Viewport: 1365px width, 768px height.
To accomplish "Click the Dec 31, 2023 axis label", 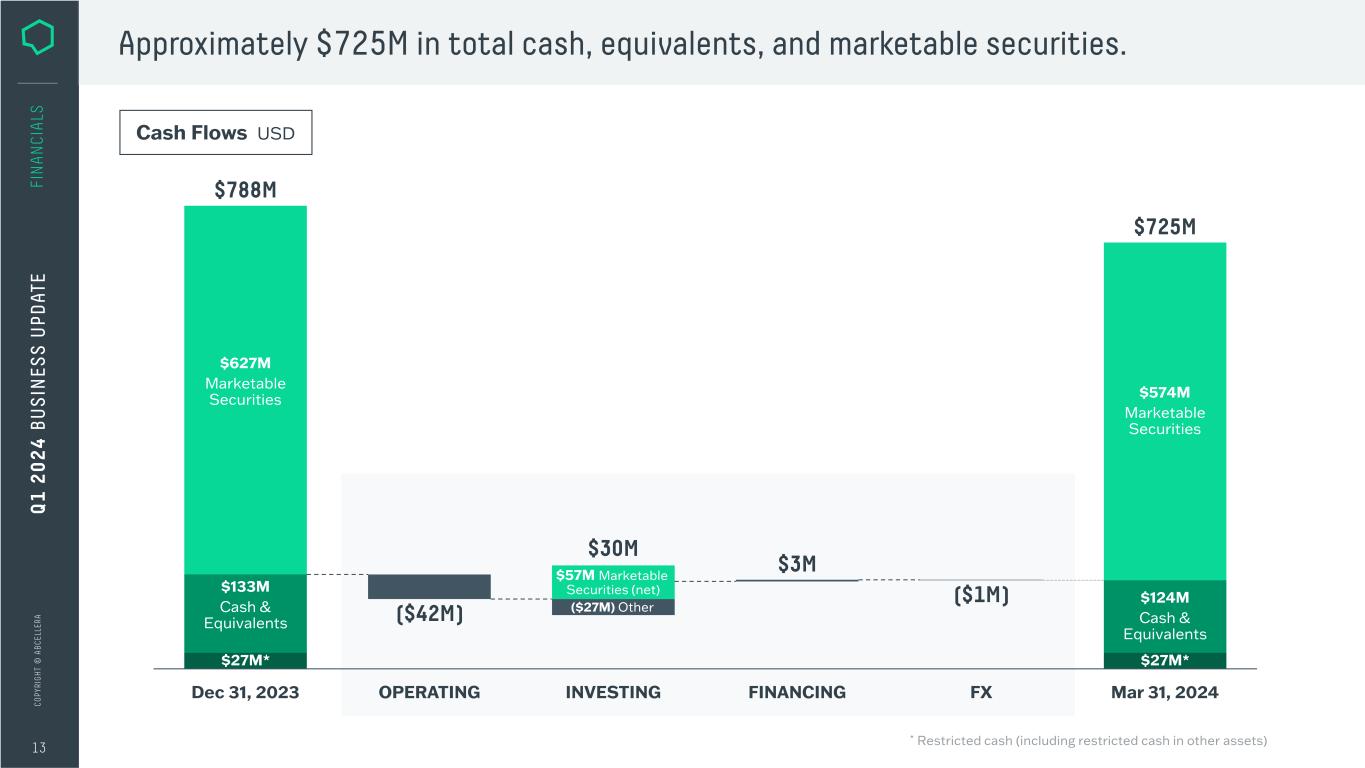I will 245,692.
